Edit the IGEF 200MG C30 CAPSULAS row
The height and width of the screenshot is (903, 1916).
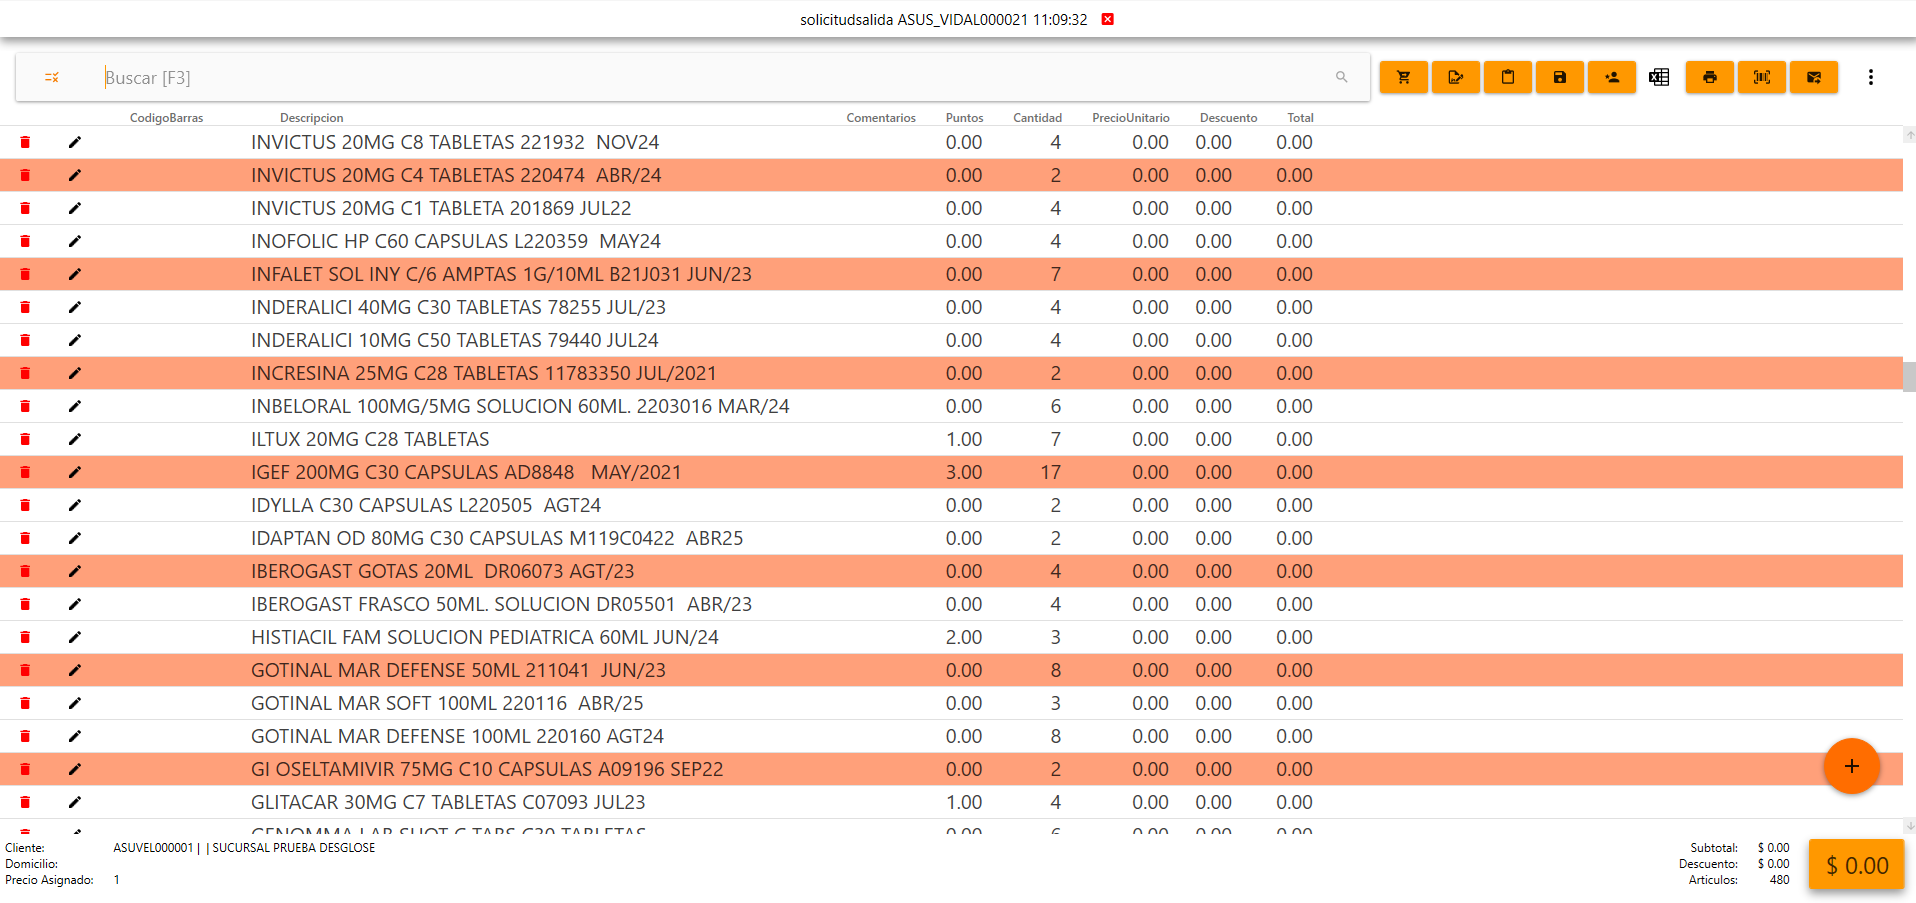[x=75, y=472]
